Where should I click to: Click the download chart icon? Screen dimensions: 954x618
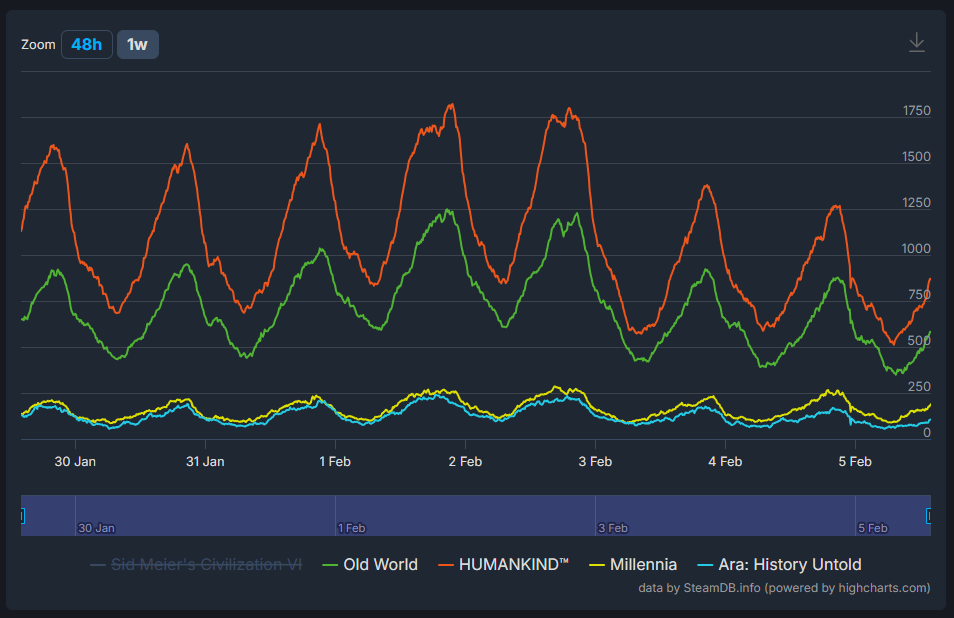coord(916,42)
